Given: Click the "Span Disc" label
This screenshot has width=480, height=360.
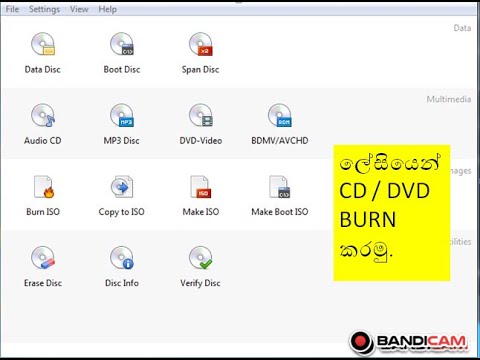Looking at the screenshot, I should point(200,69).
